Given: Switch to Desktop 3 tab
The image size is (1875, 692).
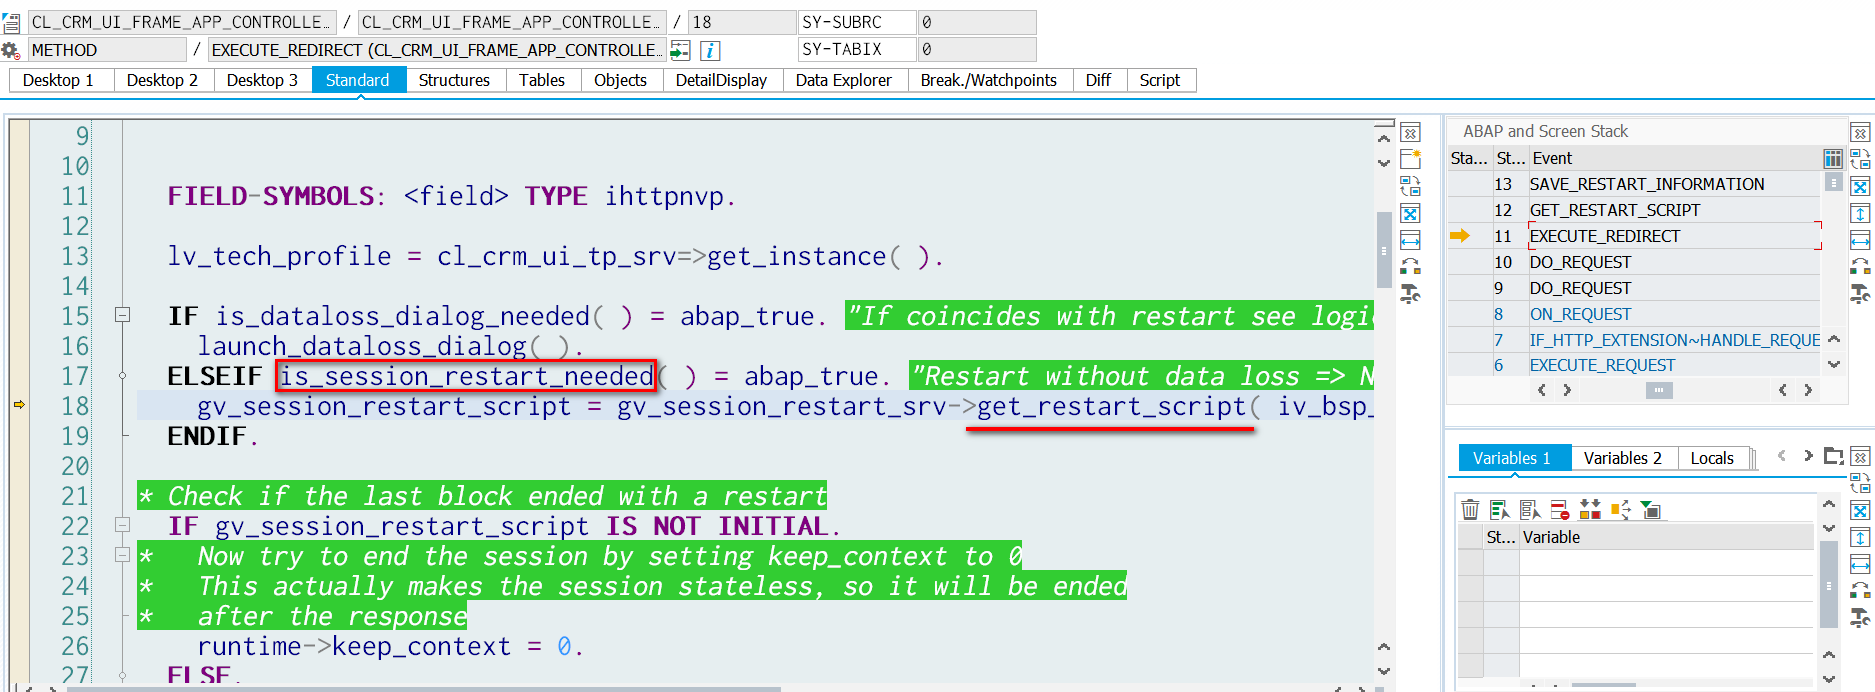Looking at the screenshot, I should (262, 80).
